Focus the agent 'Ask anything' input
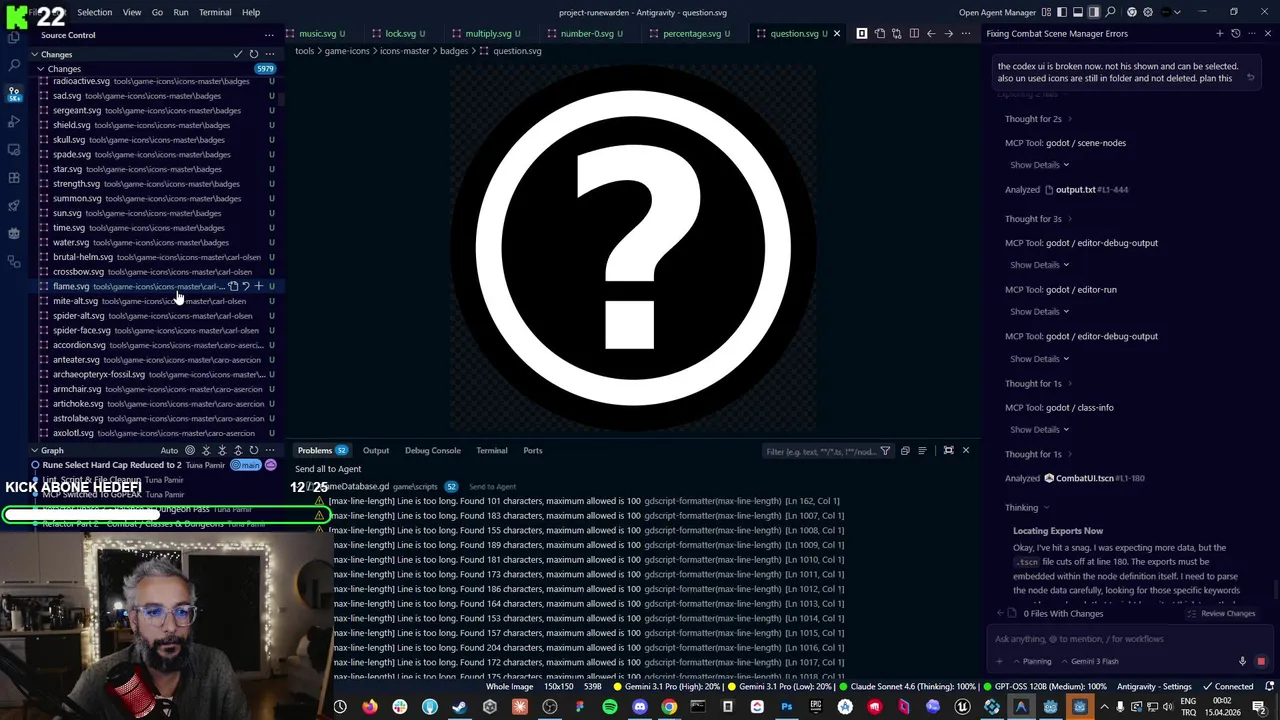The image size is (1280, 720). 1130,639
